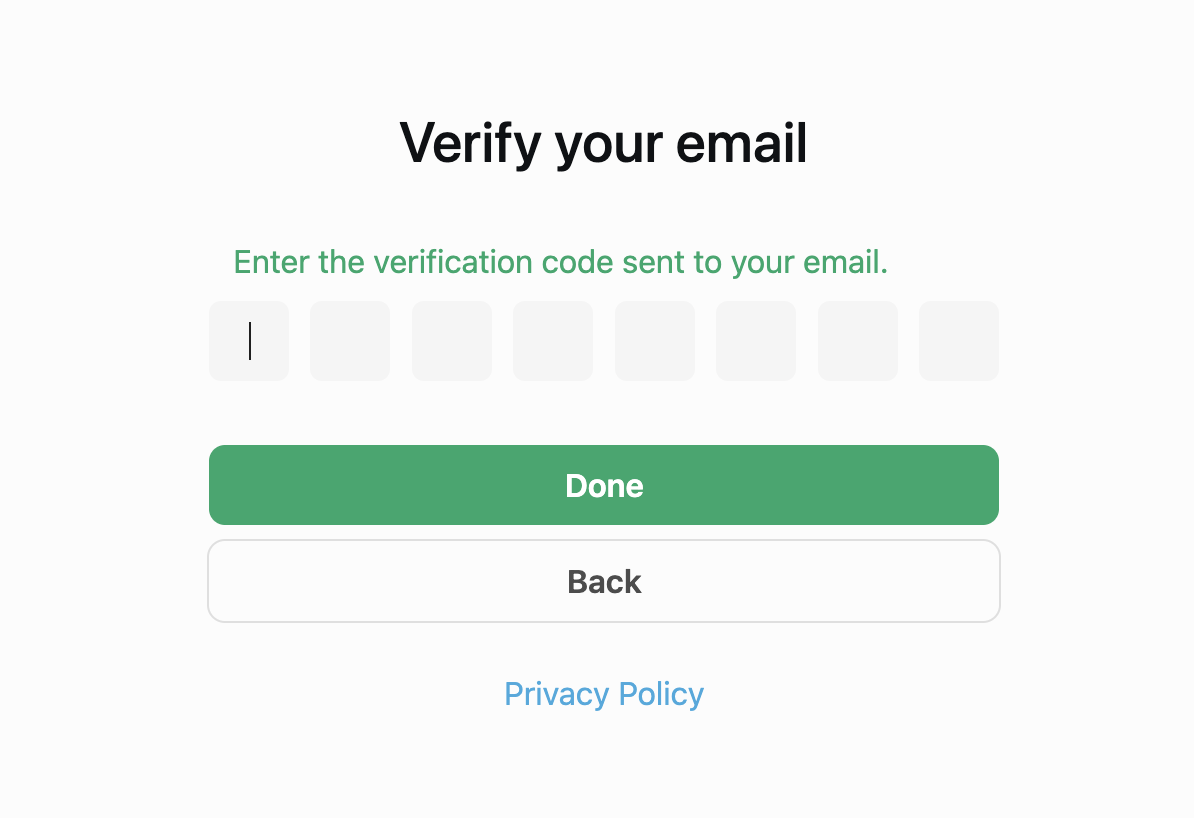Open the Privacy Policy link

[x=604, y=694]
